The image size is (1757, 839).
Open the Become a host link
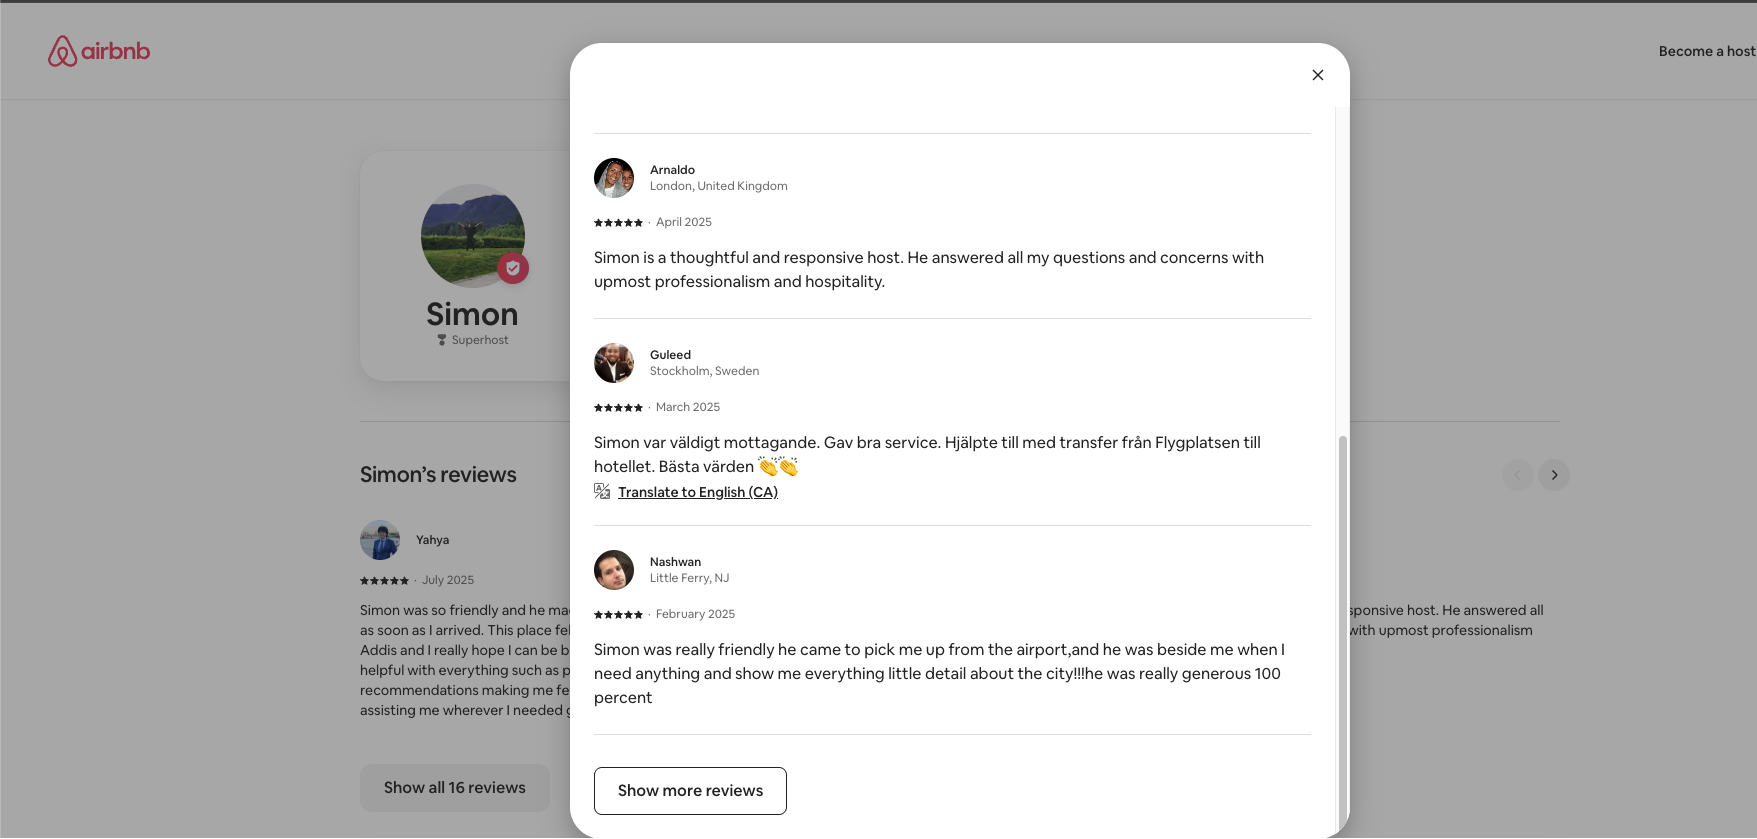point(1706,51)
